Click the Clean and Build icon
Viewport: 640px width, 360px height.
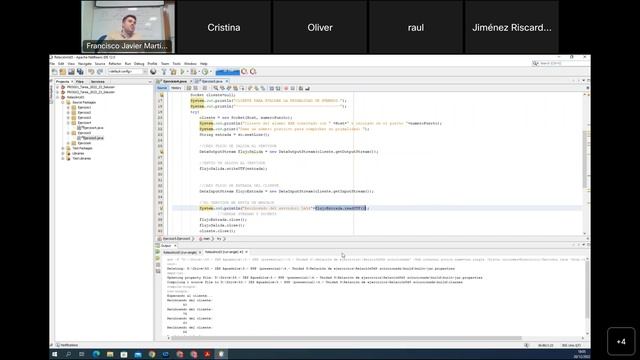click(173, 72)
